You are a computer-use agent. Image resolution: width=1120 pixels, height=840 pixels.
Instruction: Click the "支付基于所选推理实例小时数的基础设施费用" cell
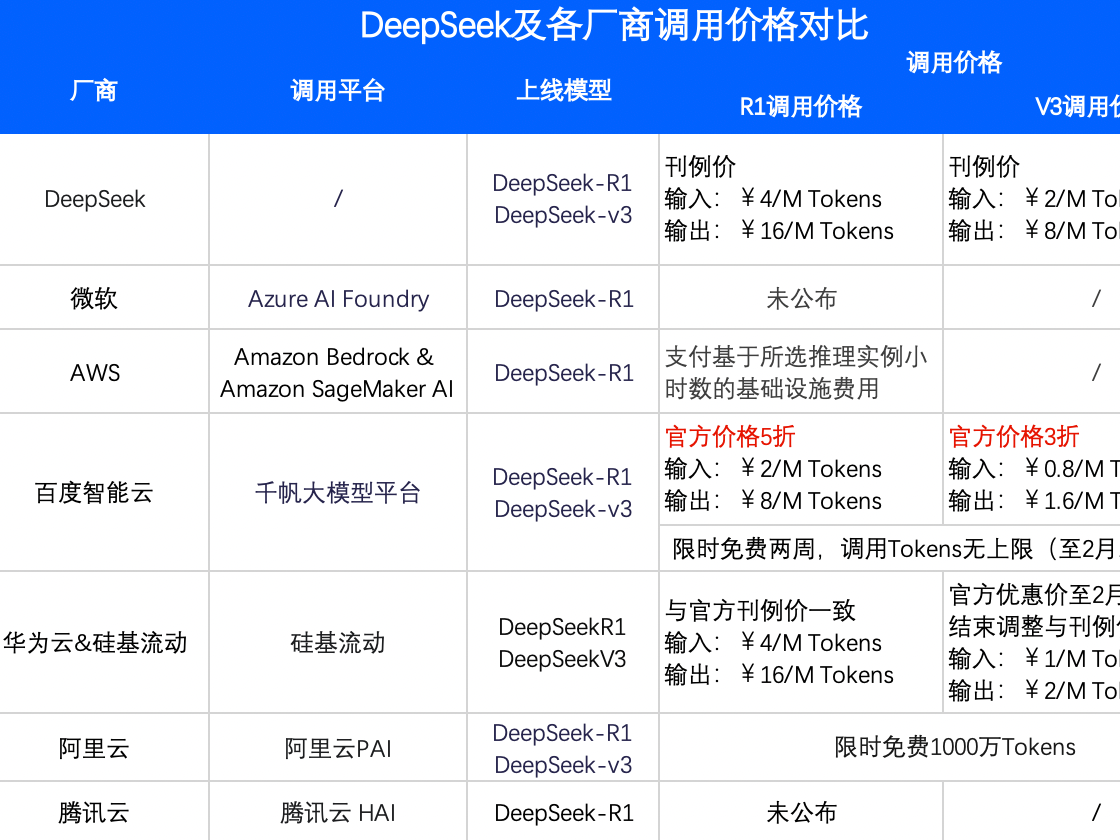796,372
